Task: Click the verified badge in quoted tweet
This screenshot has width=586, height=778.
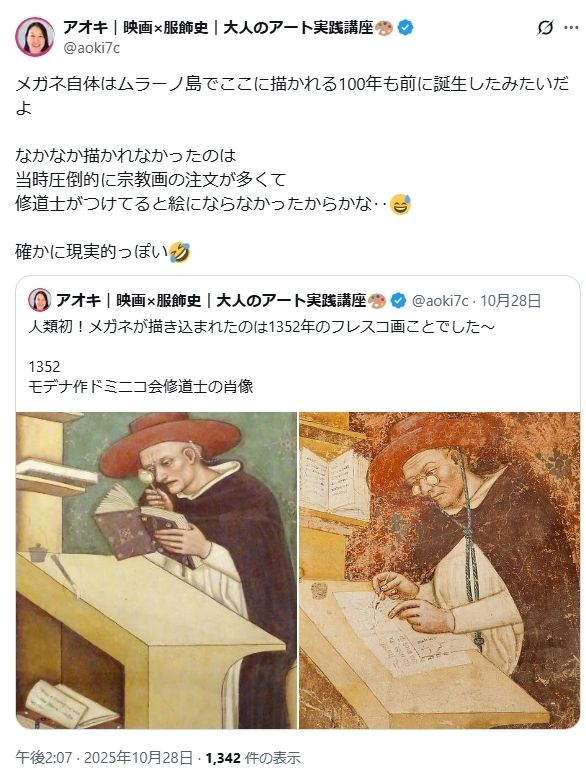Action: point(397,300)
